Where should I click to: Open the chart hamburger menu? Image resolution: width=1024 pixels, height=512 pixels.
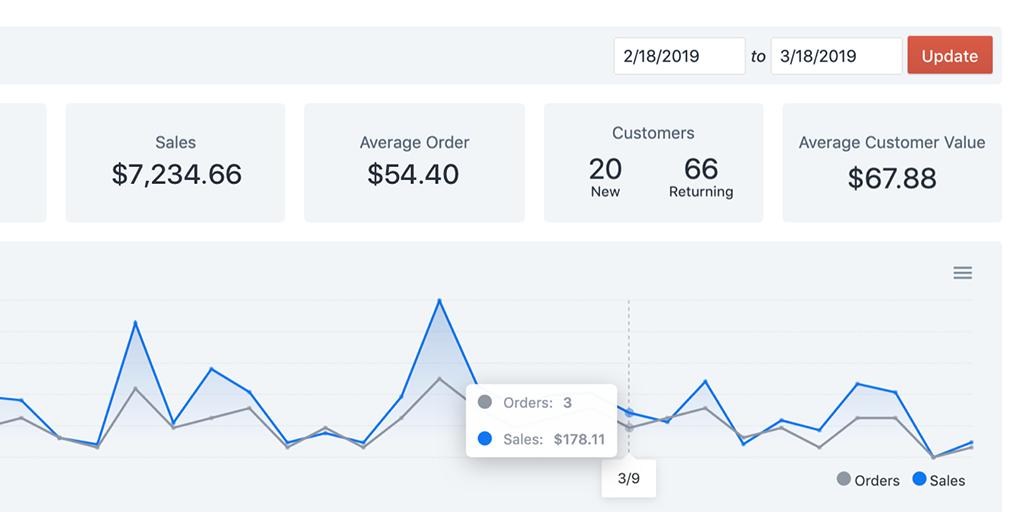962,273
